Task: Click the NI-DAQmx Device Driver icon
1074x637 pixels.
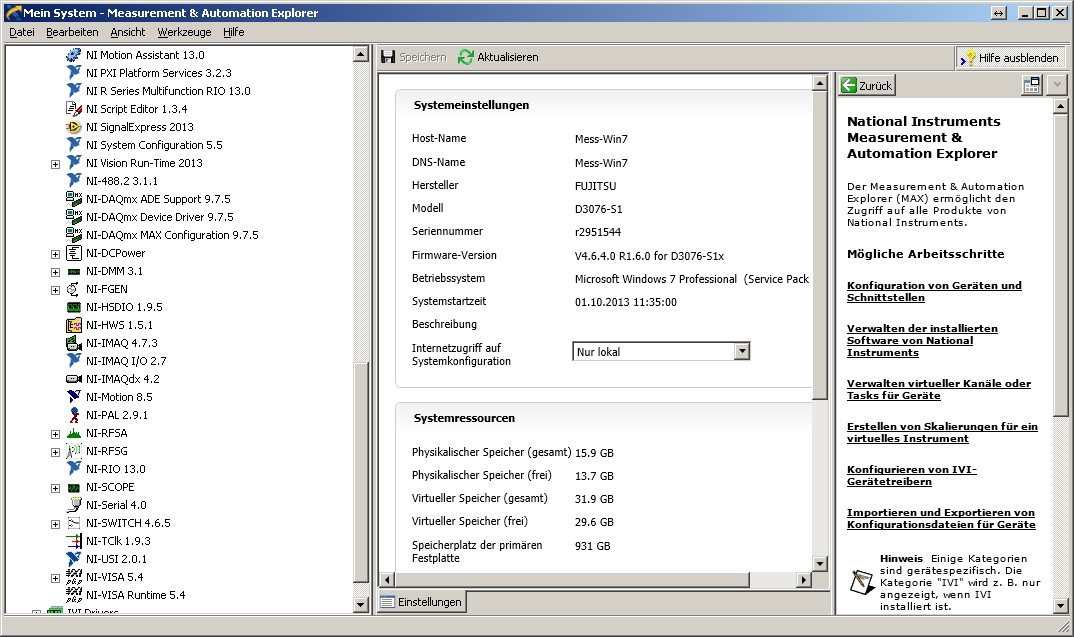Action: pyautogui.click(x=73, y=216)
